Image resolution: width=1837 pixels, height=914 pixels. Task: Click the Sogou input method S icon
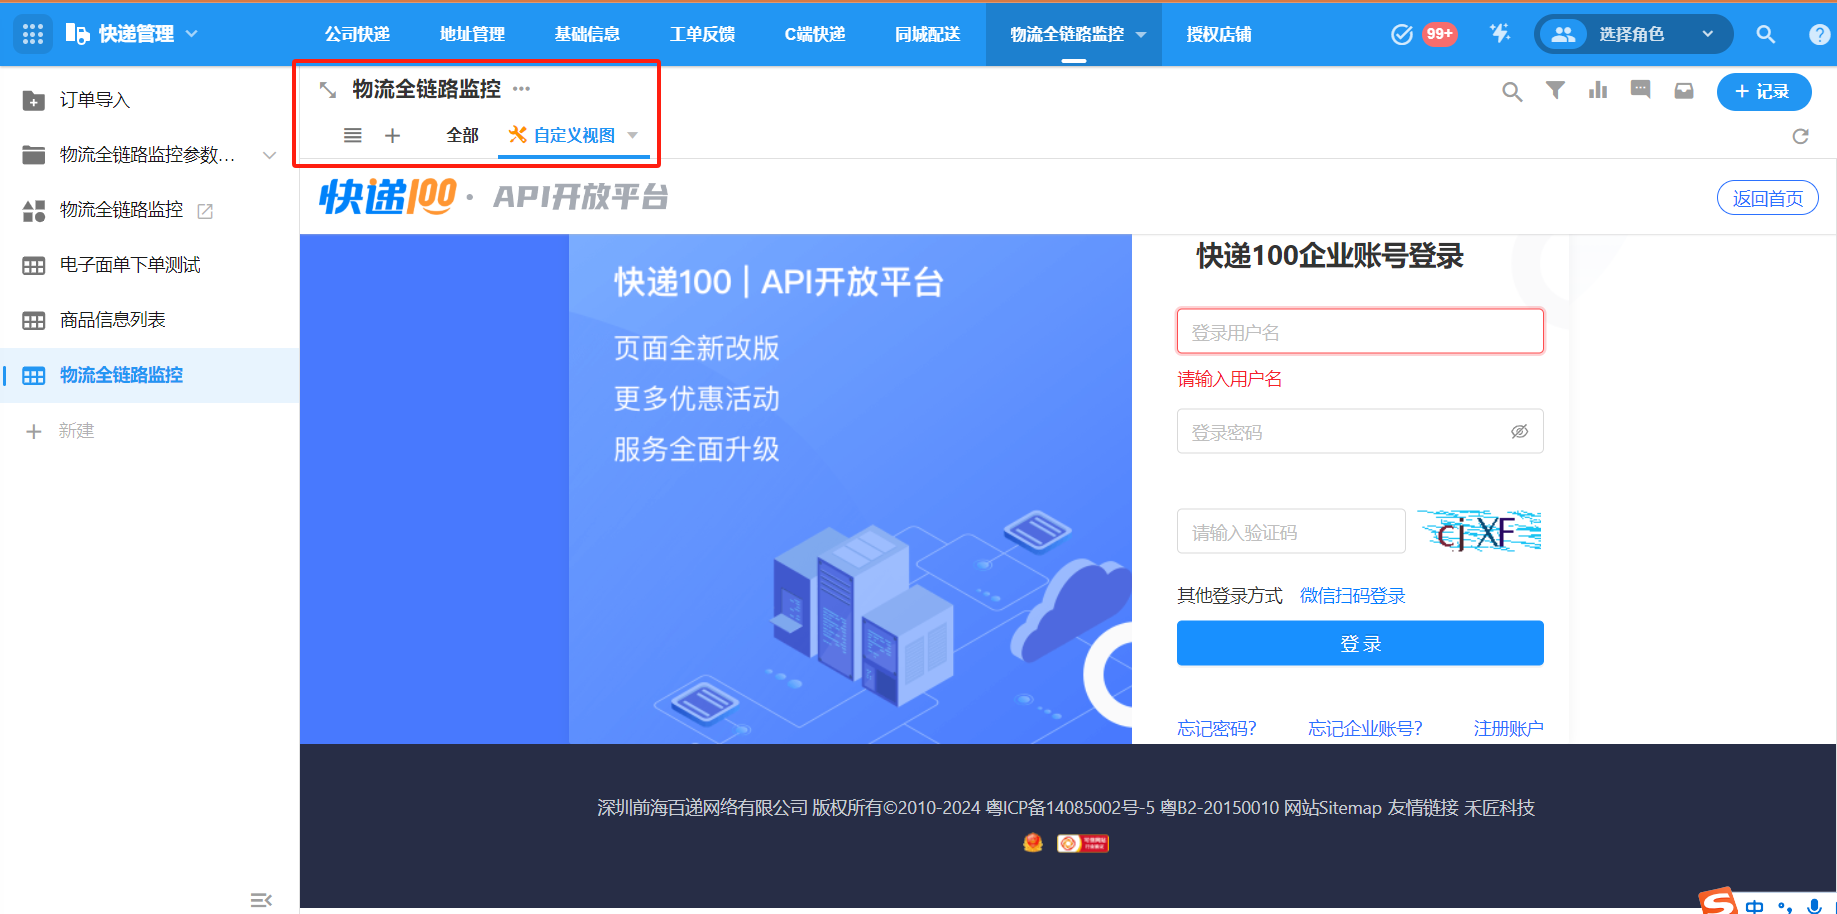pos(1718,902)
